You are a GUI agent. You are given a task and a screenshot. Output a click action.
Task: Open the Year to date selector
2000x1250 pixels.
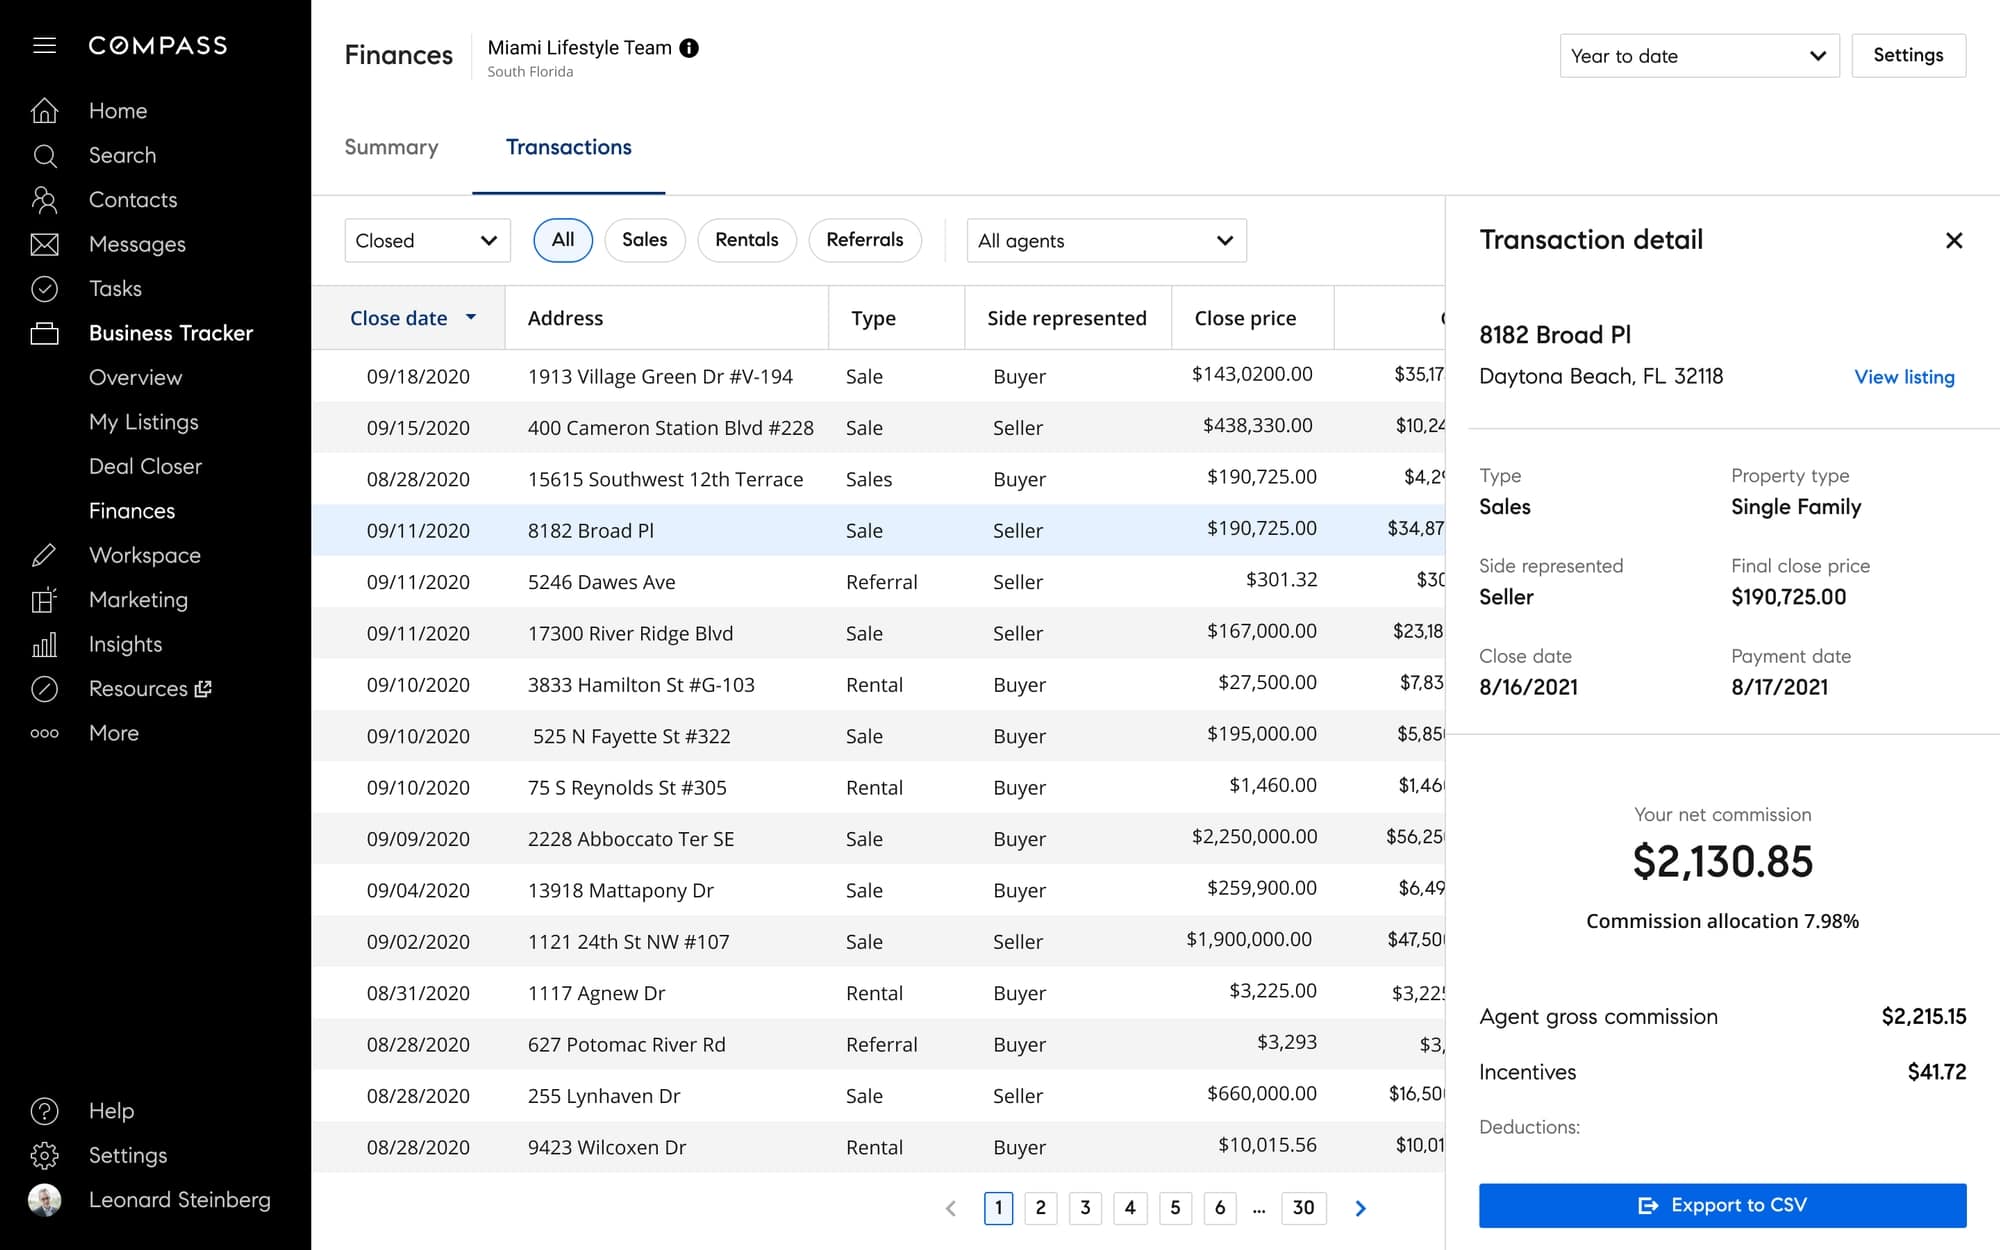click(1699, 56)
